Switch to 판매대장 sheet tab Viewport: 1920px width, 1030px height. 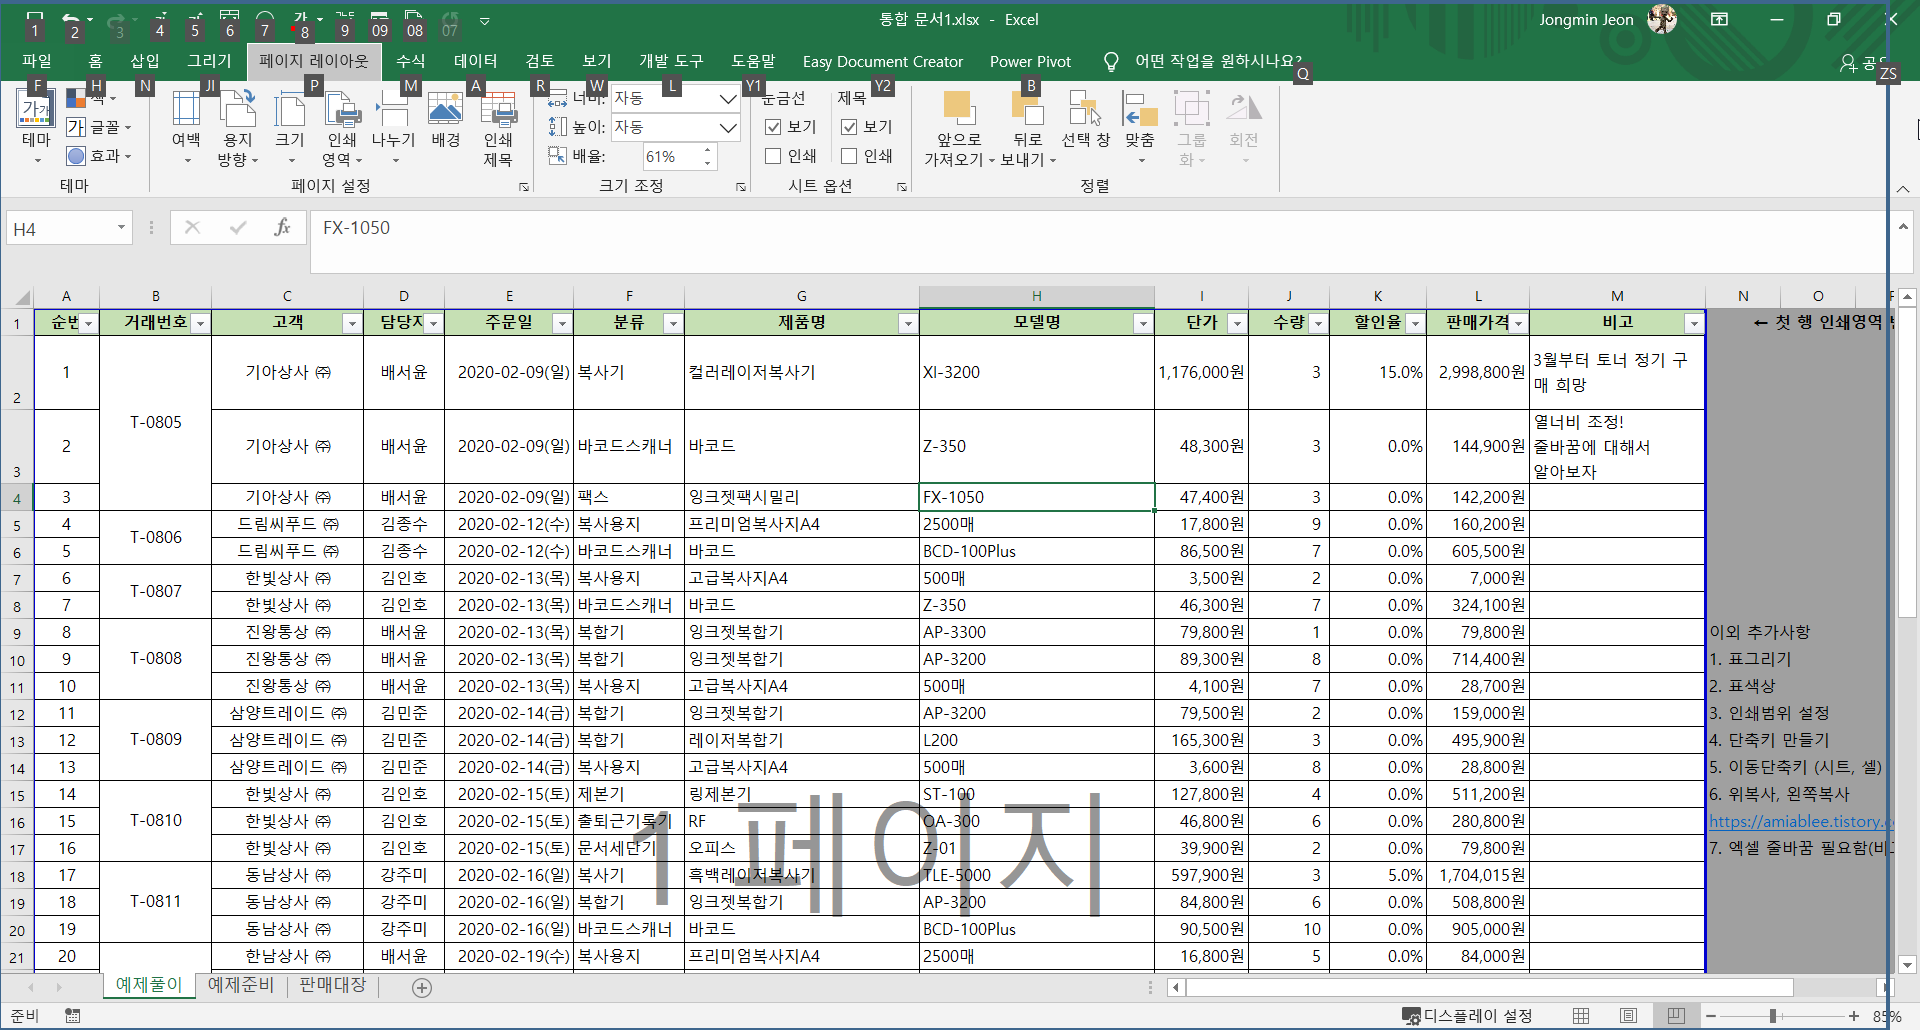click(333, 985)
